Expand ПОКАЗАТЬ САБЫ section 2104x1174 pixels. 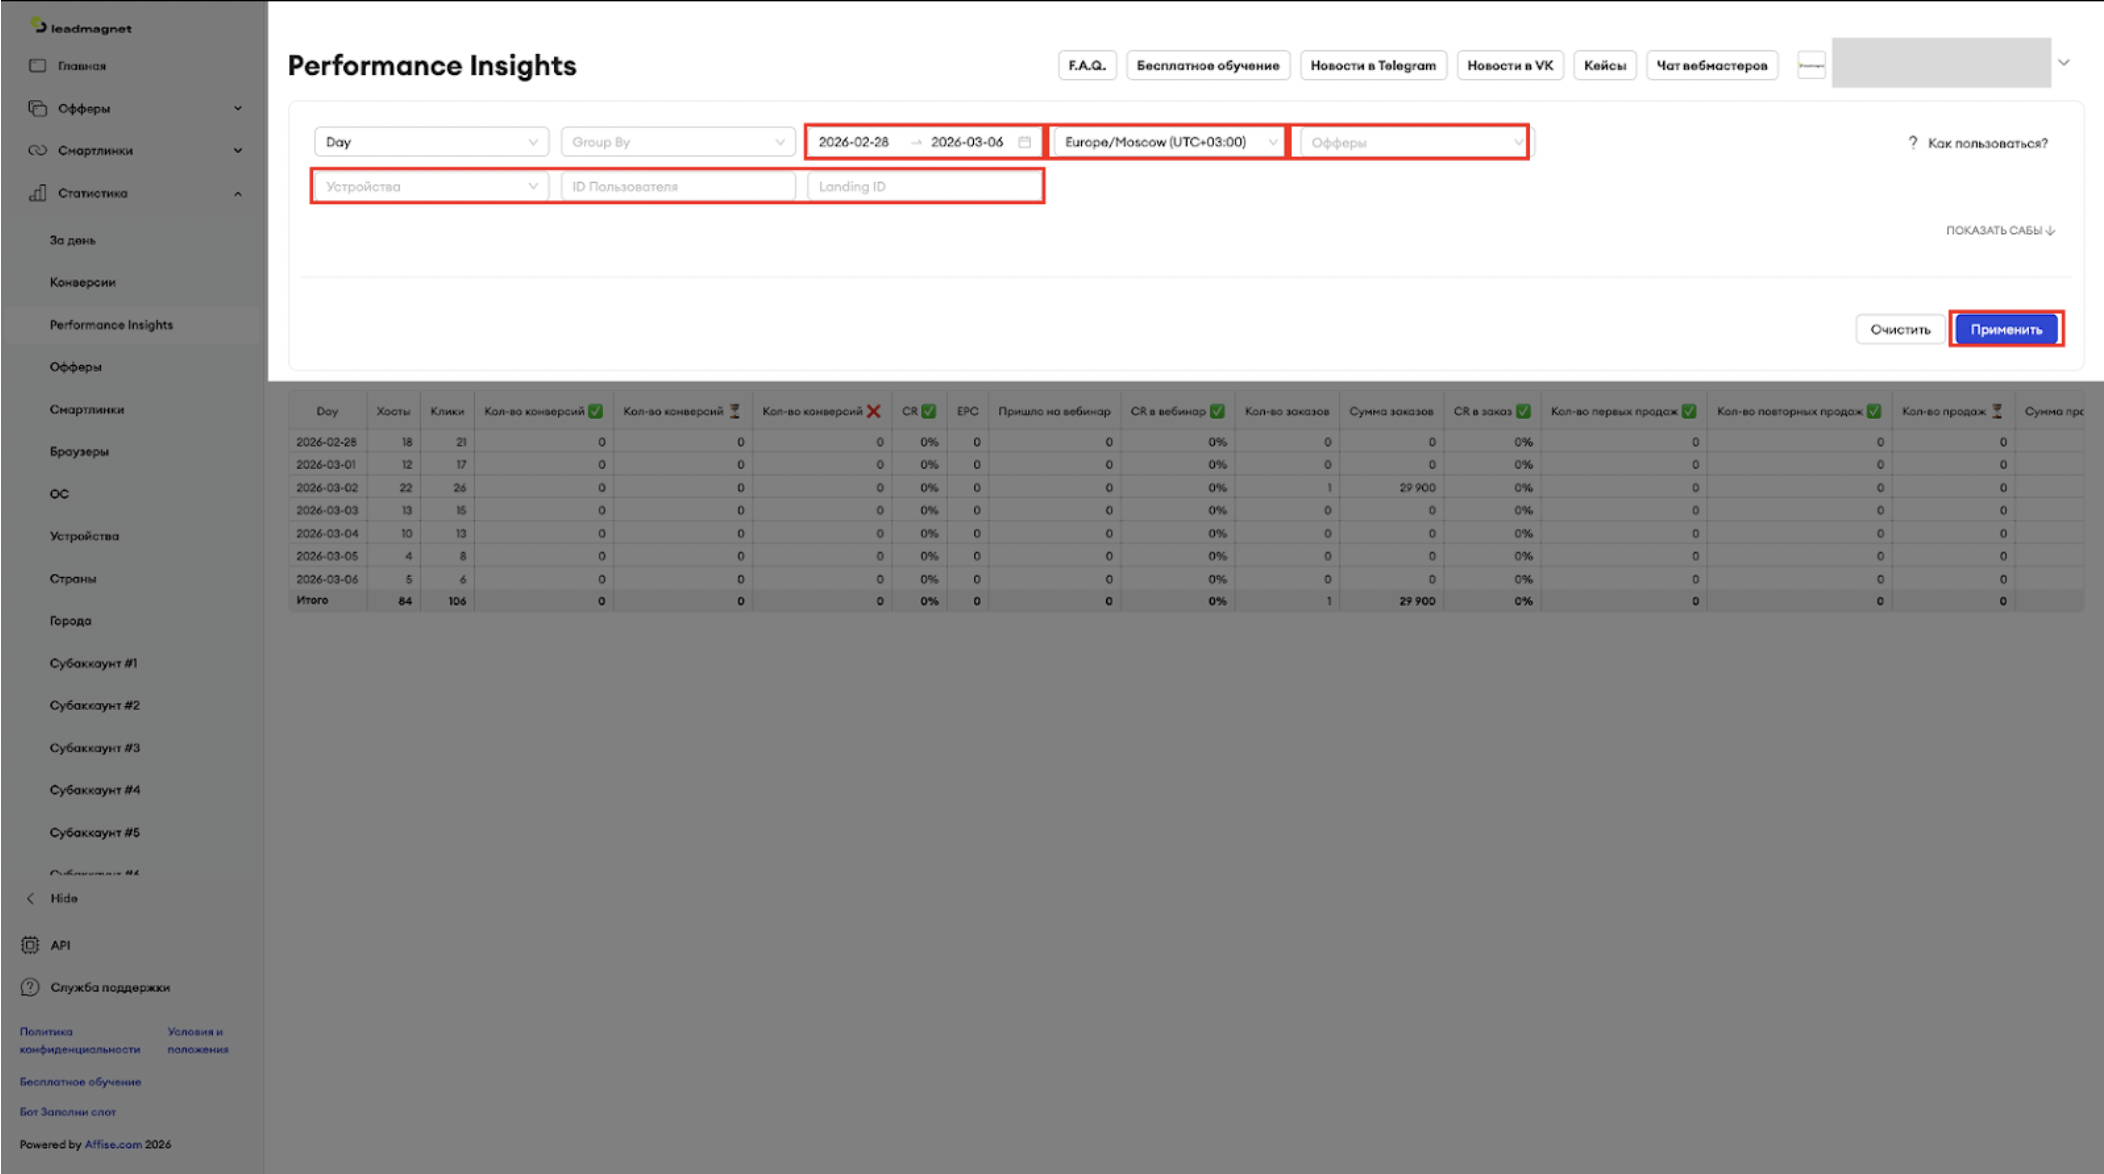(x=2000, y=230)
